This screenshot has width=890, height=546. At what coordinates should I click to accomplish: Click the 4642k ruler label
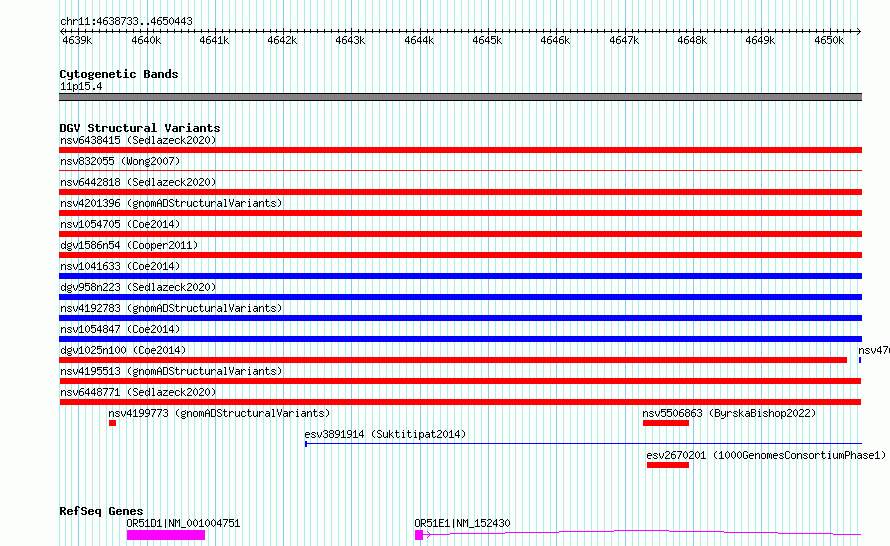pyautogui.click(x=282, y=41)
